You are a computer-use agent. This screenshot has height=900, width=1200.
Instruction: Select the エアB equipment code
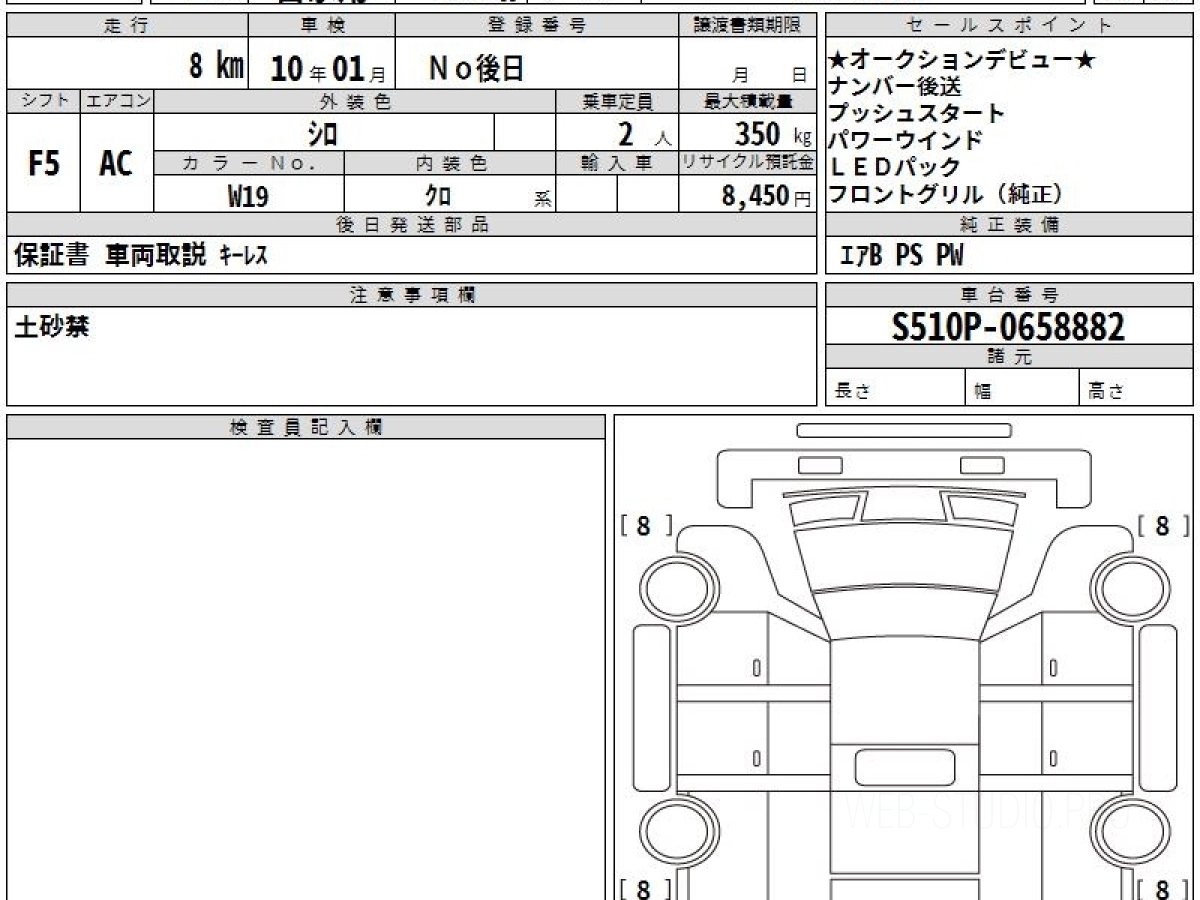coord(861,257)
